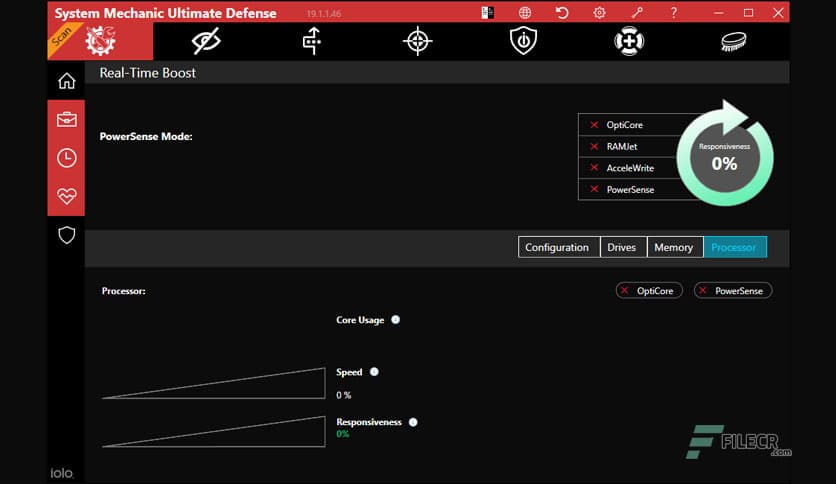Viewport: 836px width, 484px height.
Task: Click the Responsiveness graph triangle
Action: tap(213, 431)
